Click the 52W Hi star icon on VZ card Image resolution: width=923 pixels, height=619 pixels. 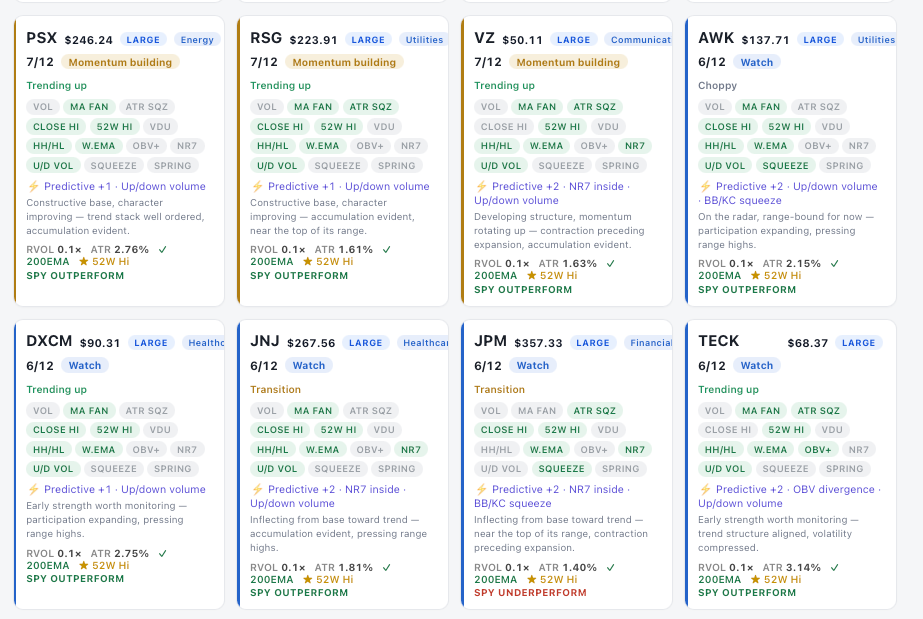(532, 275)
